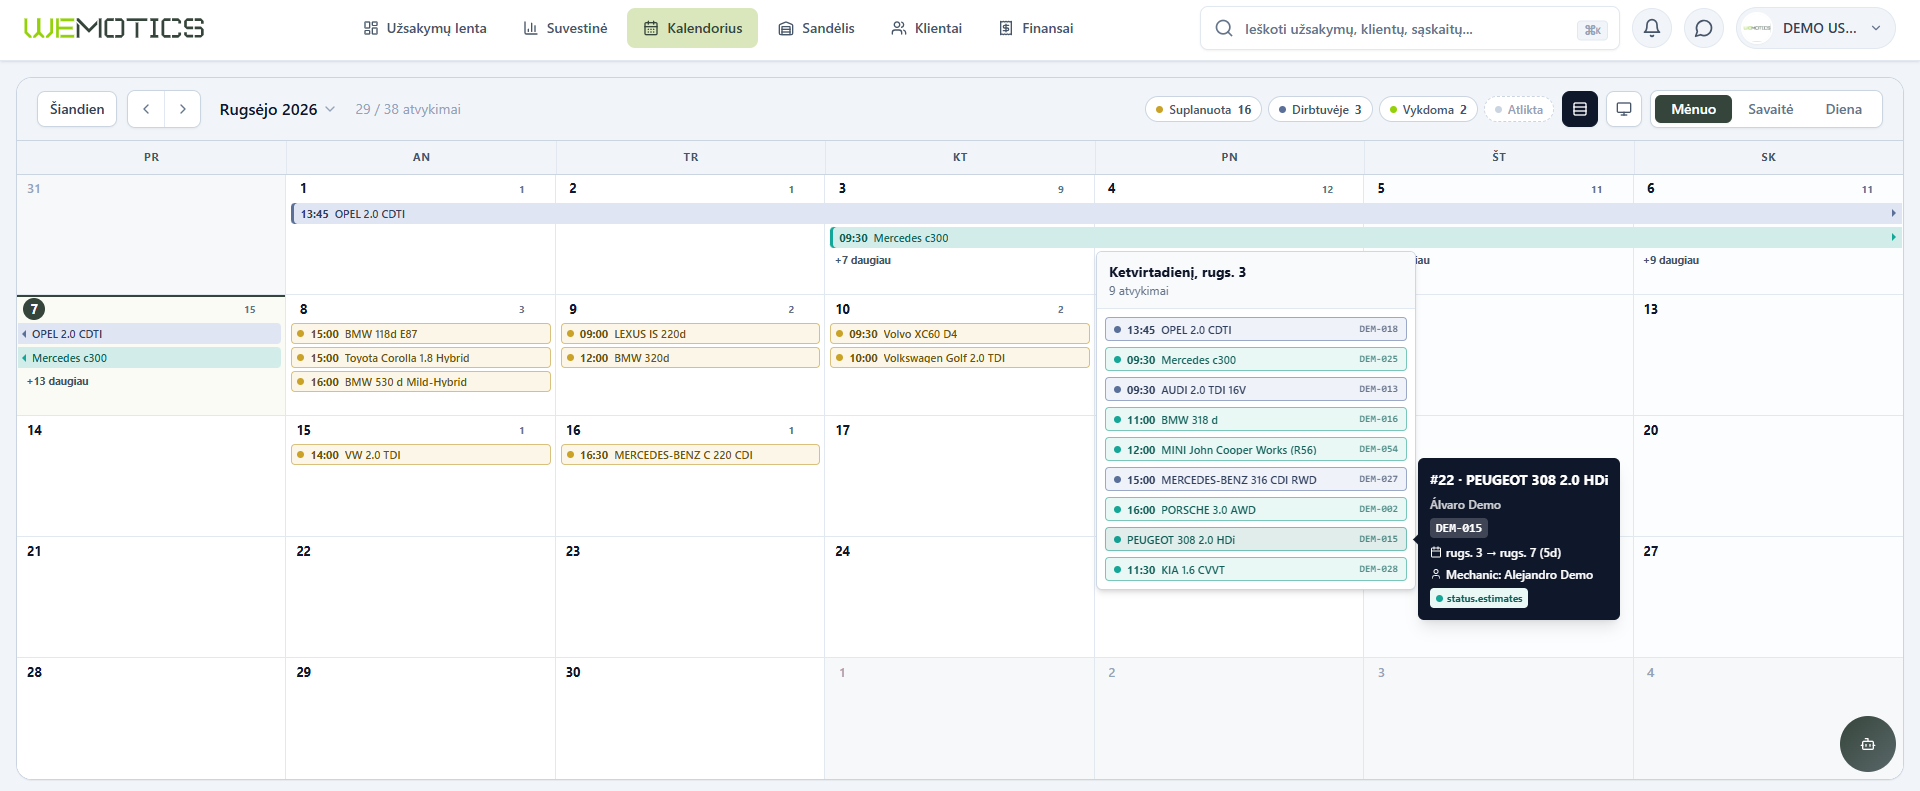Viewport: 1920px width, 791px height.
Task: Select popup row Mercedes c300 DEM-025
Action: pos(1256,359)
